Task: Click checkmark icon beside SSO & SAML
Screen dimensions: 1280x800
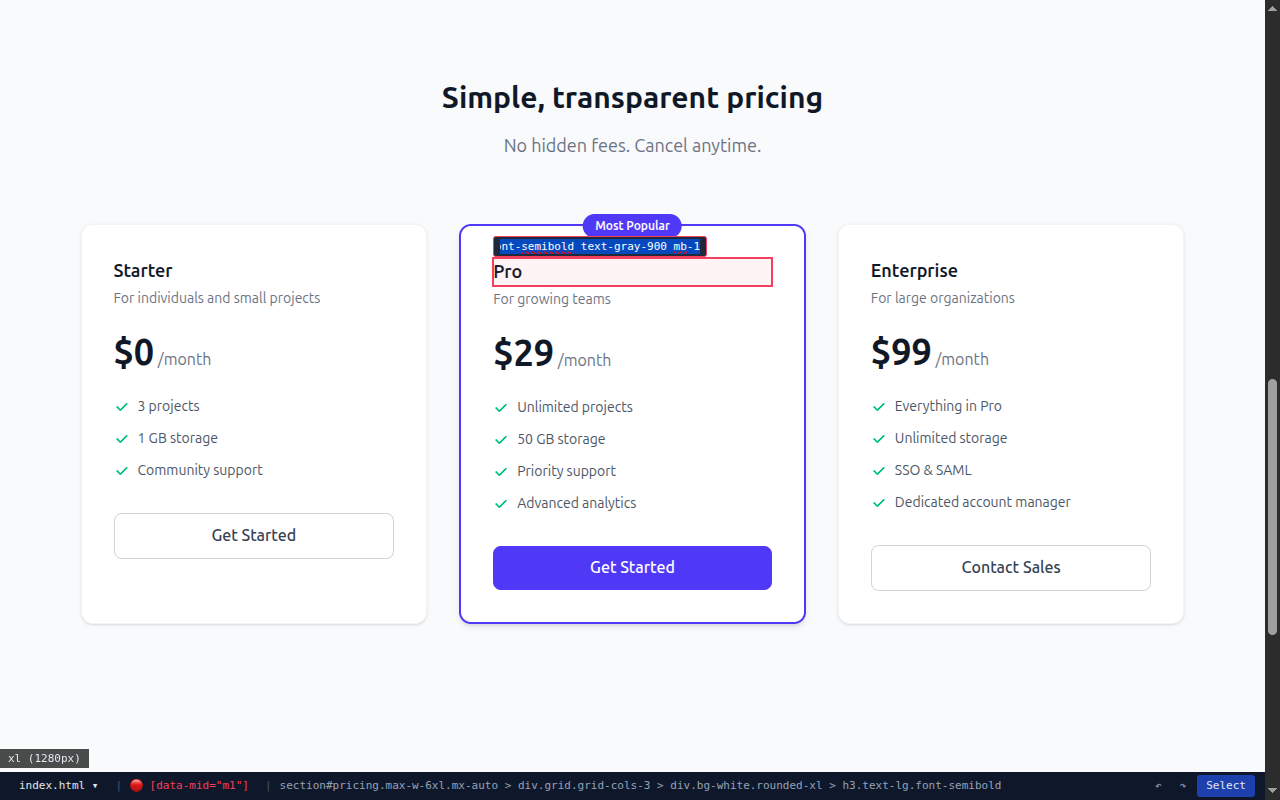Action: [x=879, y=471]
